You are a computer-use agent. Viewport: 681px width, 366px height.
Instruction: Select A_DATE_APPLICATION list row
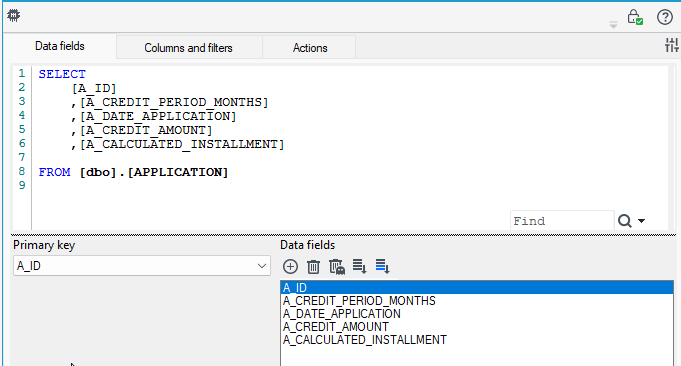[x=477, y=314]
